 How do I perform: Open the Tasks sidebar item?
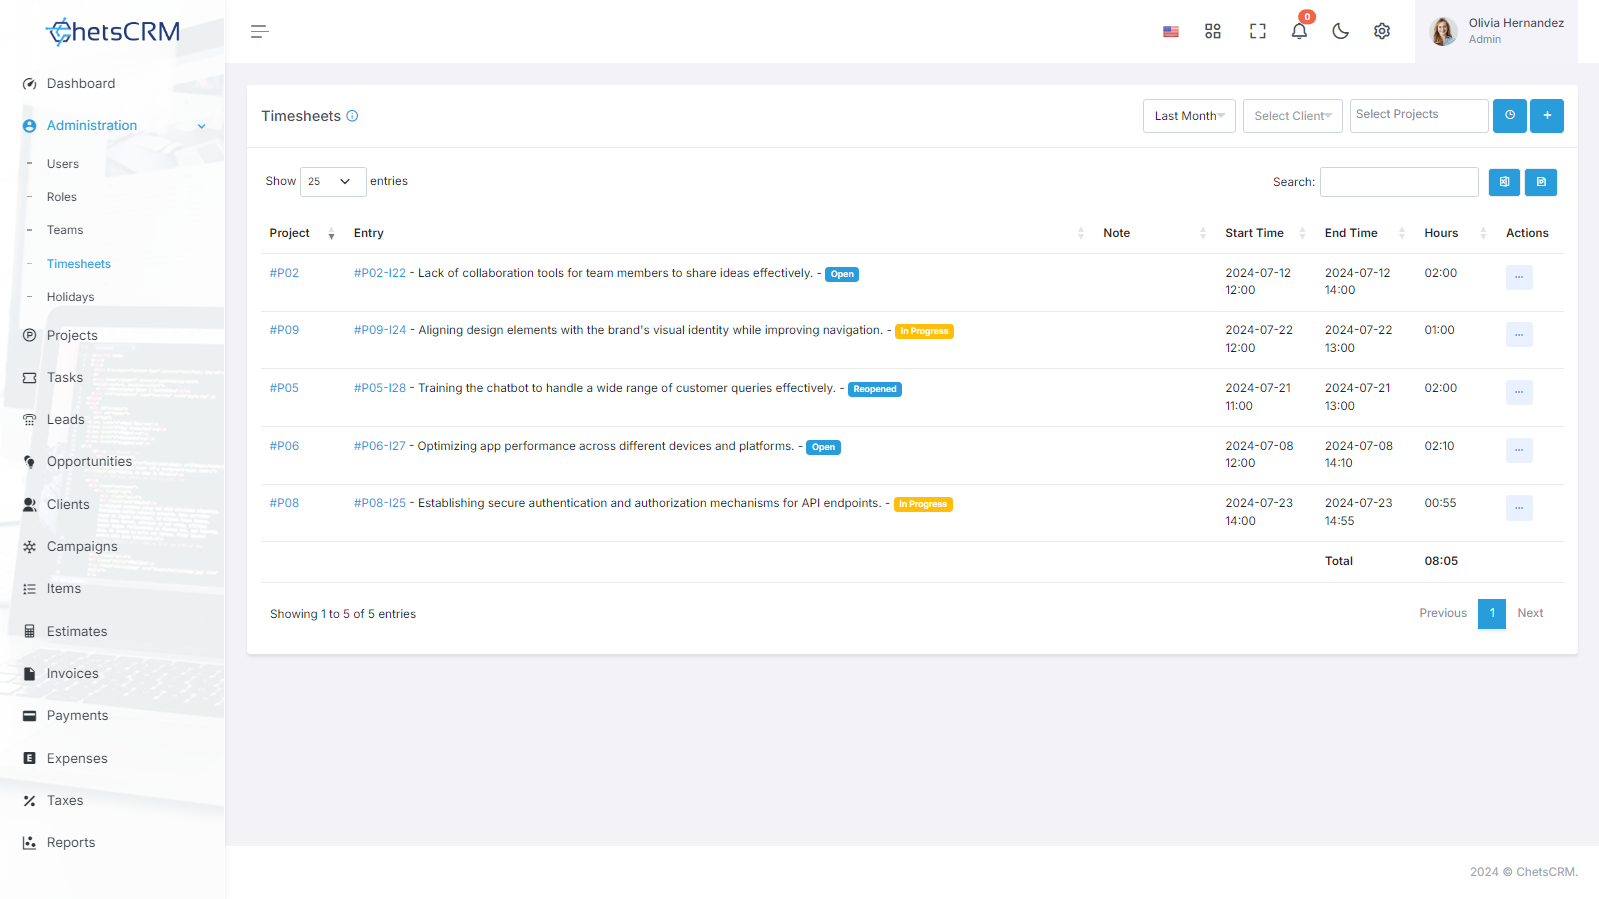click(x=65, y=378)
